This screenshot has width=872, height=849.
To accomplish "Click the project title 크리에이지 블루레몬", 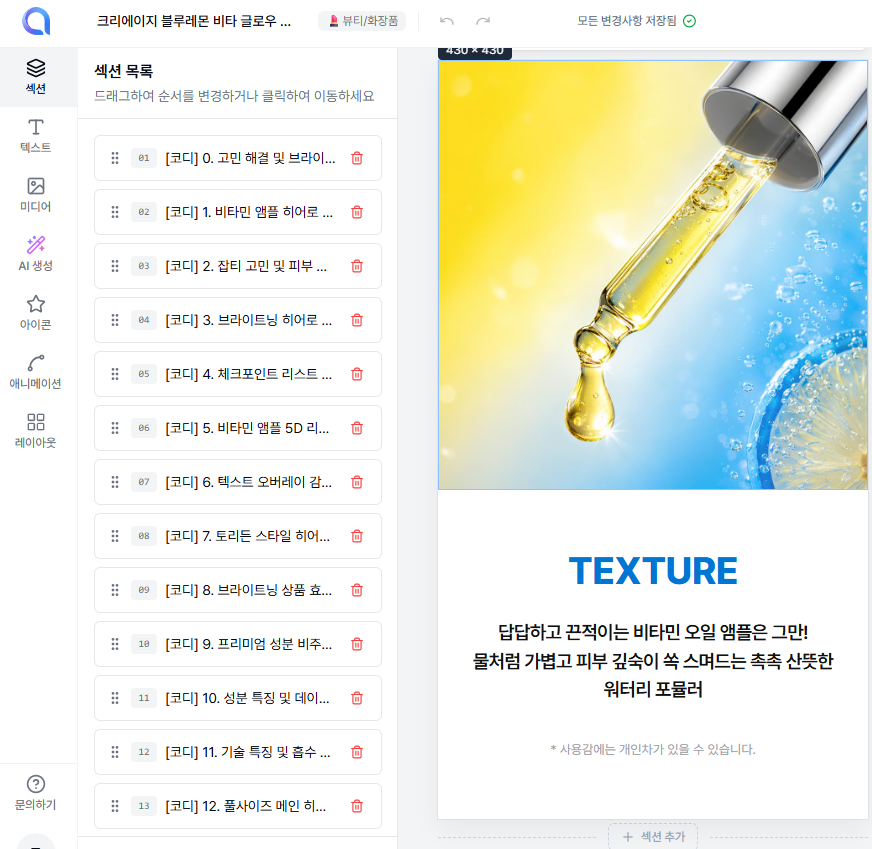I will click(x=194, y=21).
